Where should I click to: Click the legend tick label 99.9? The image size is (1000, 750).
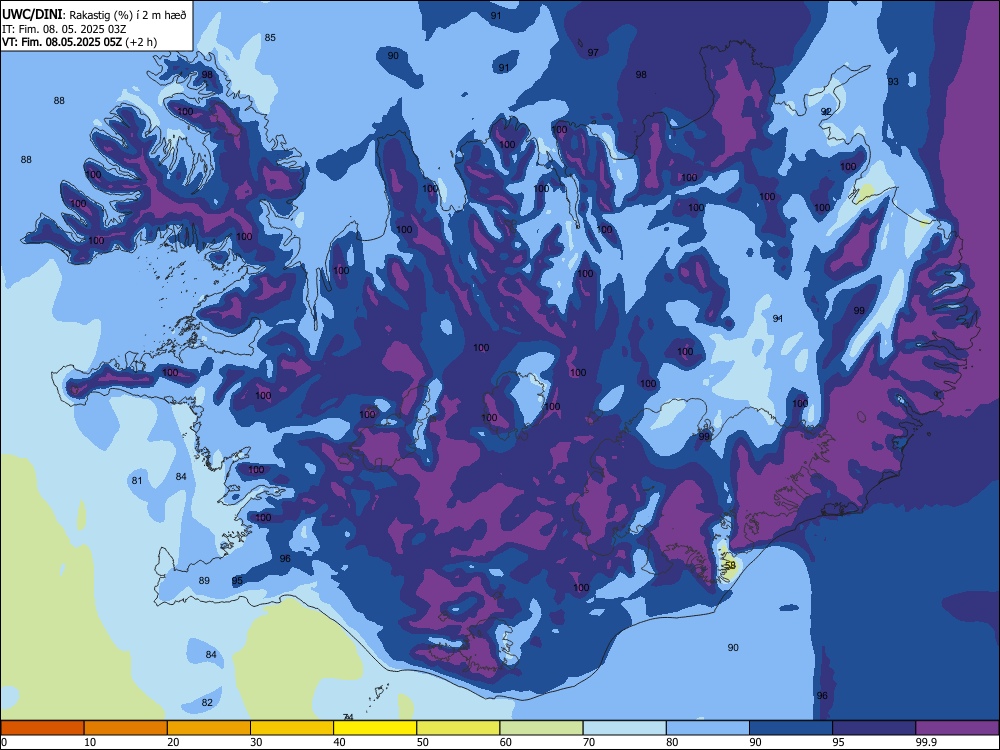(x=925, y=742)
